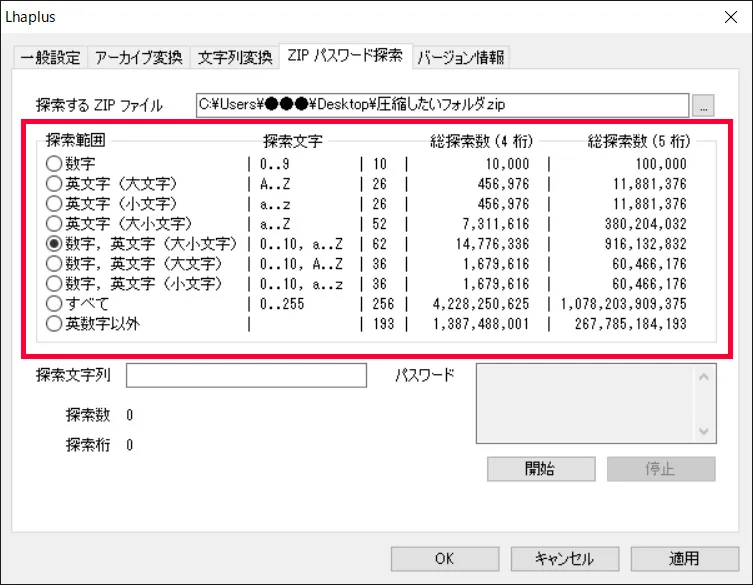Click the 探索桁 label
753x585 pixels.
88,445
